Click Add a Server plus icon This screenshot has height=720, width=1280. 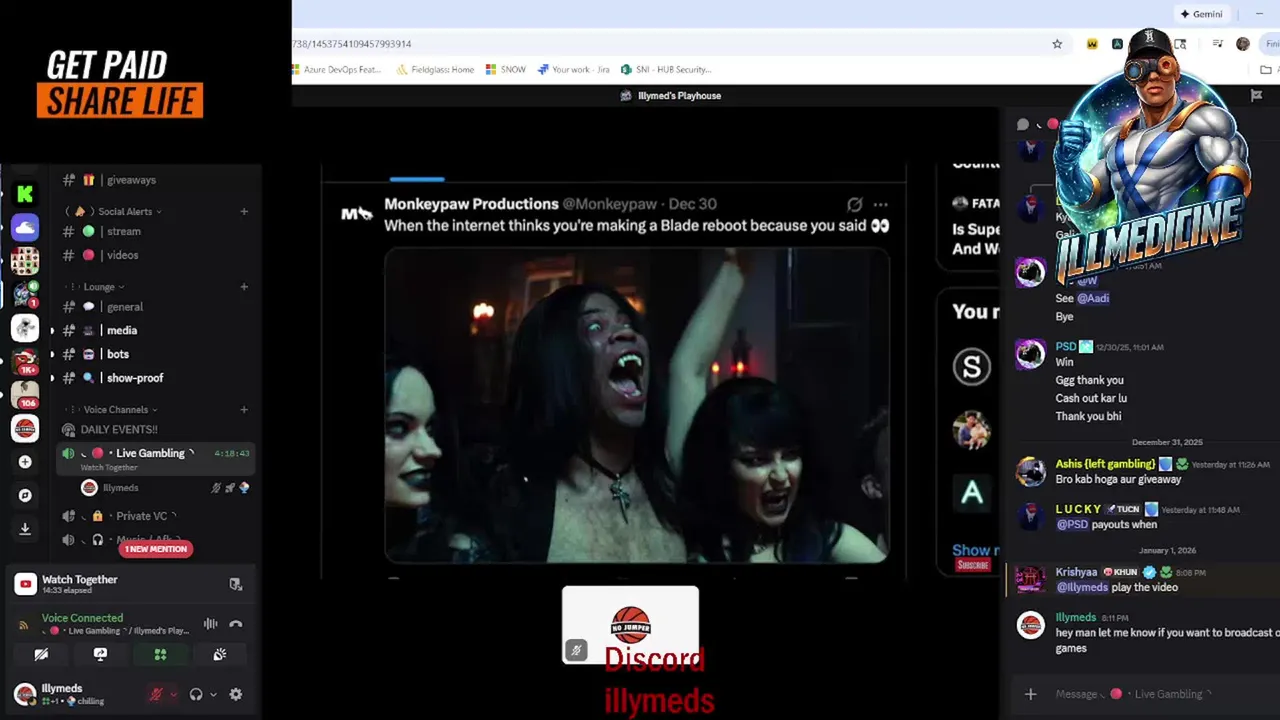25,462
